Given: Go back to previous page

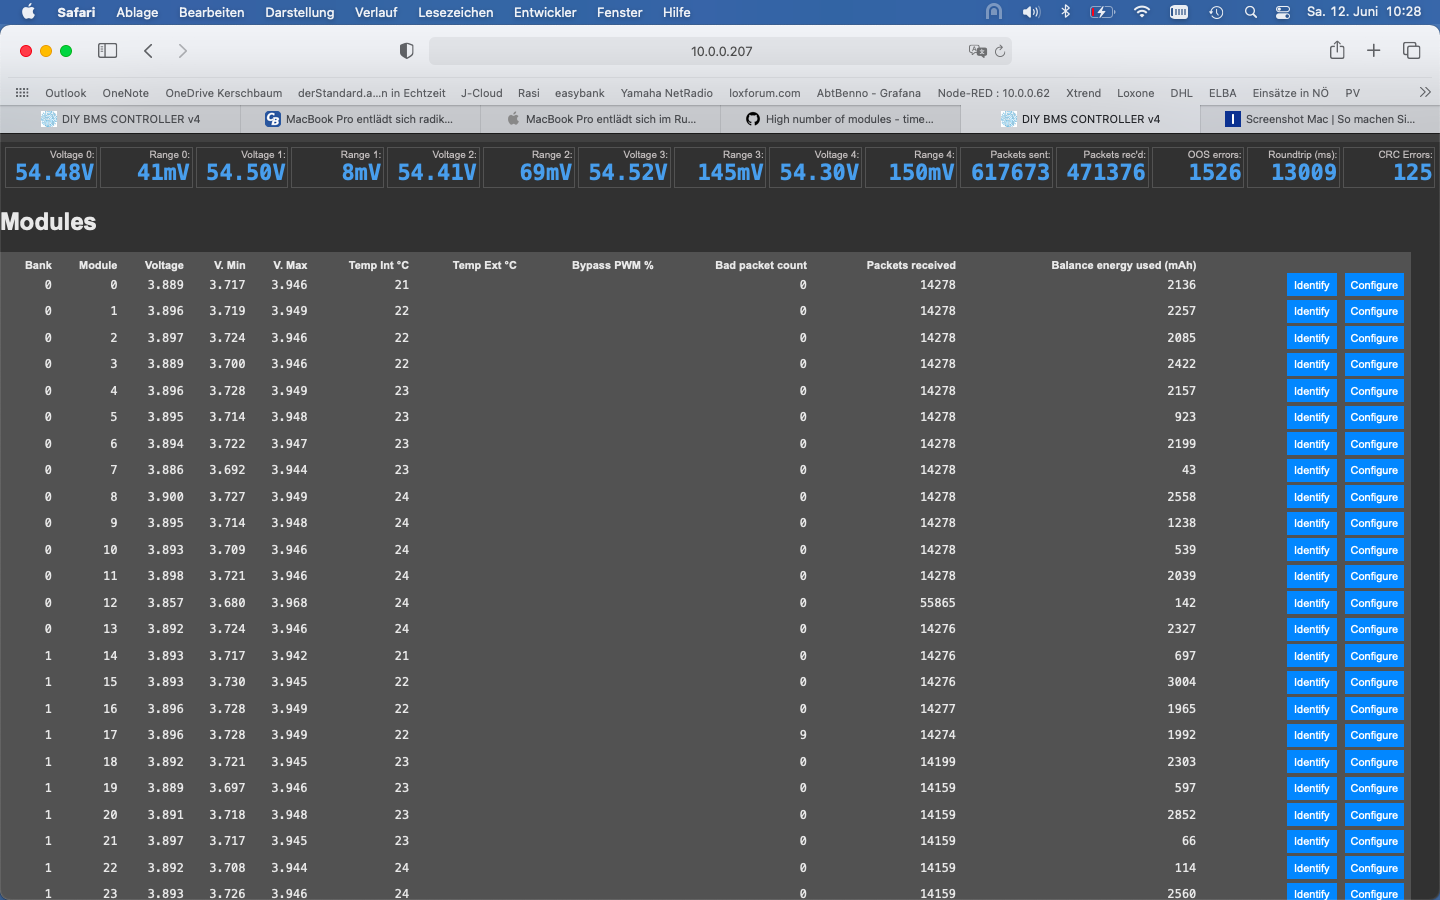Looking at the screenshot, I should click(148, 51).
